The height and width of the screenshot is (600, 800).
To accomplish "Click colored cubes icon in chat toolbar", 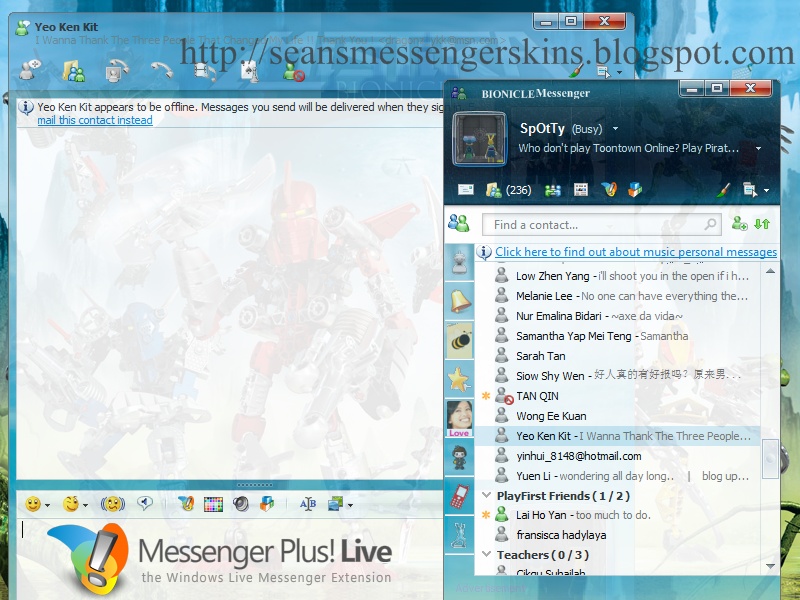I will point(267,504).
